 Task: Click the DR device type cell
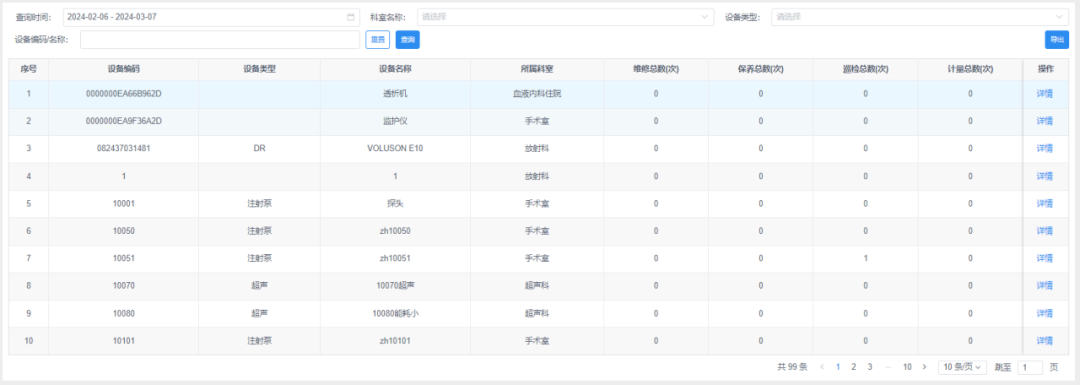[259, 149]
